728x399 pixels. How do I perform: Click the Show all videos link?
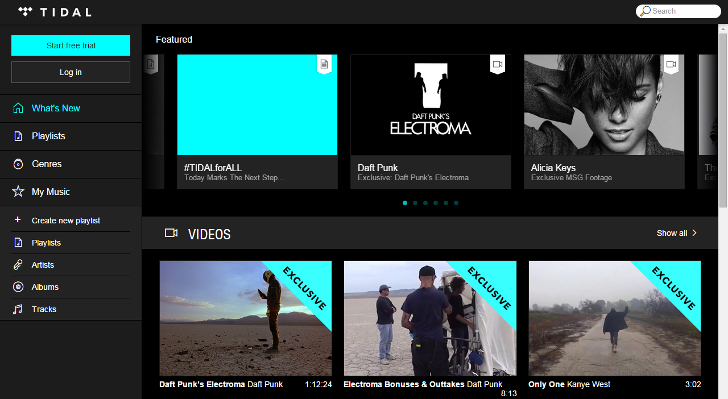point(672,233)
